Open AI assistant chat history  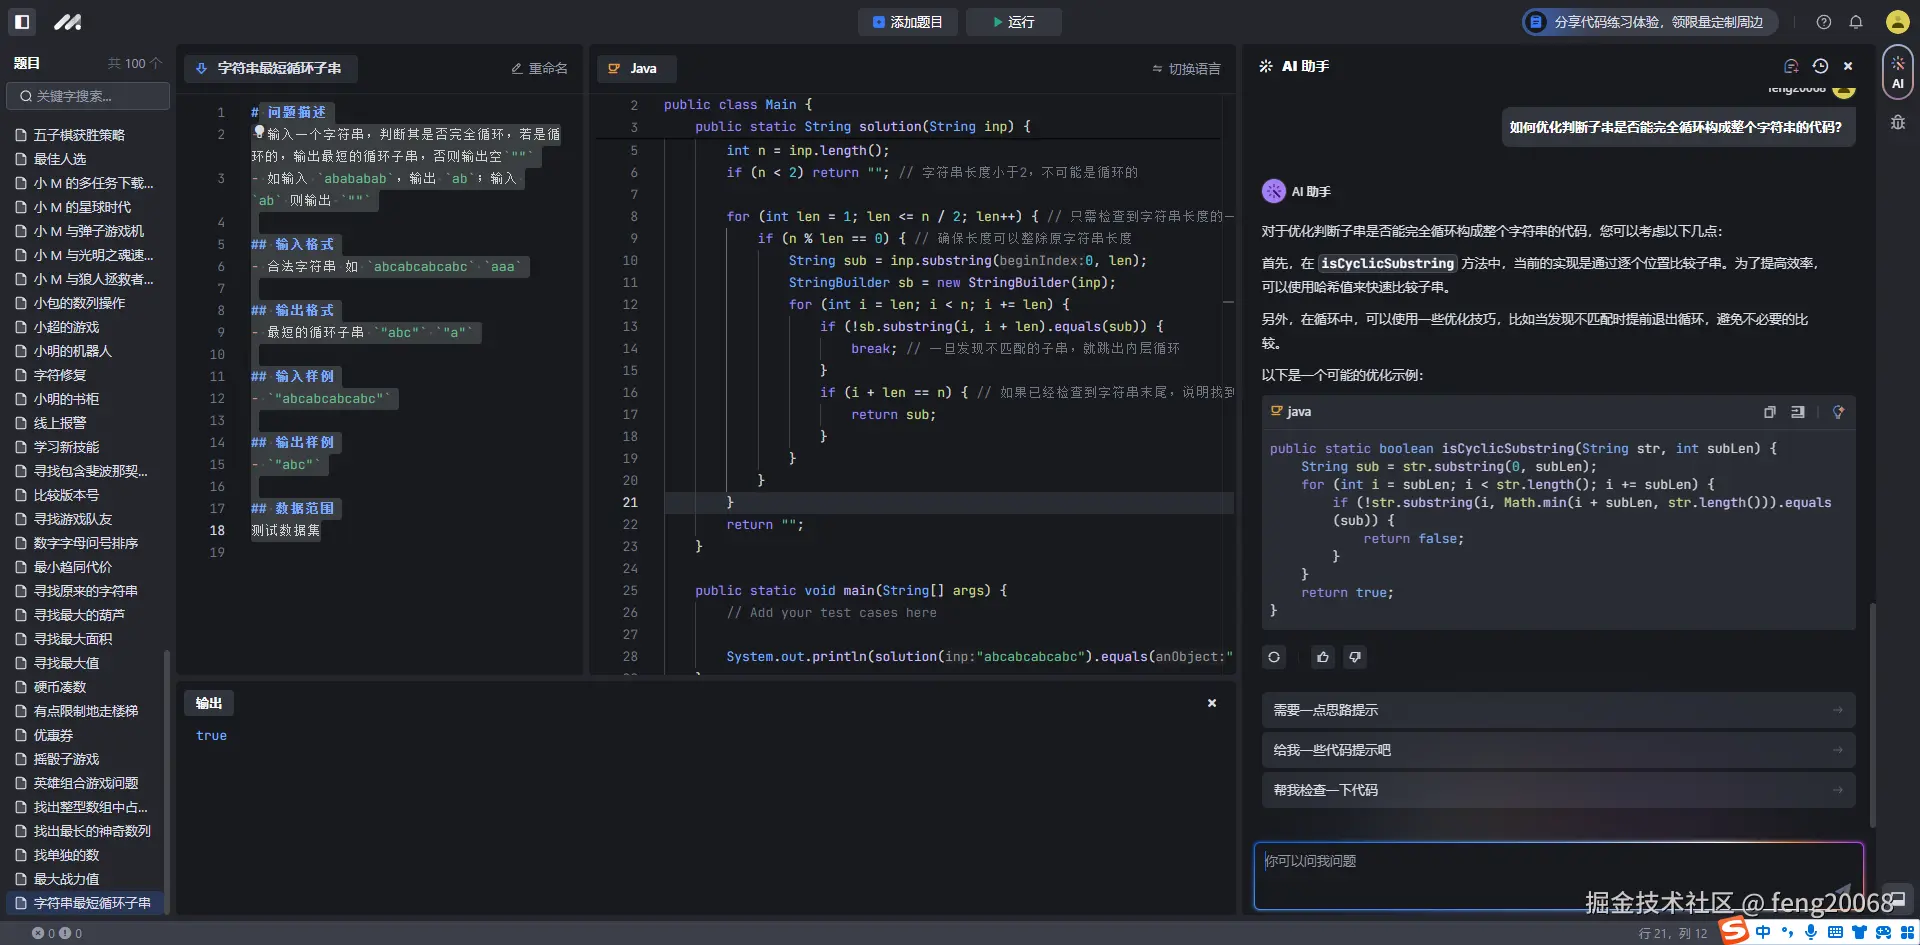pyautogui.click(x=1820, y=66)
